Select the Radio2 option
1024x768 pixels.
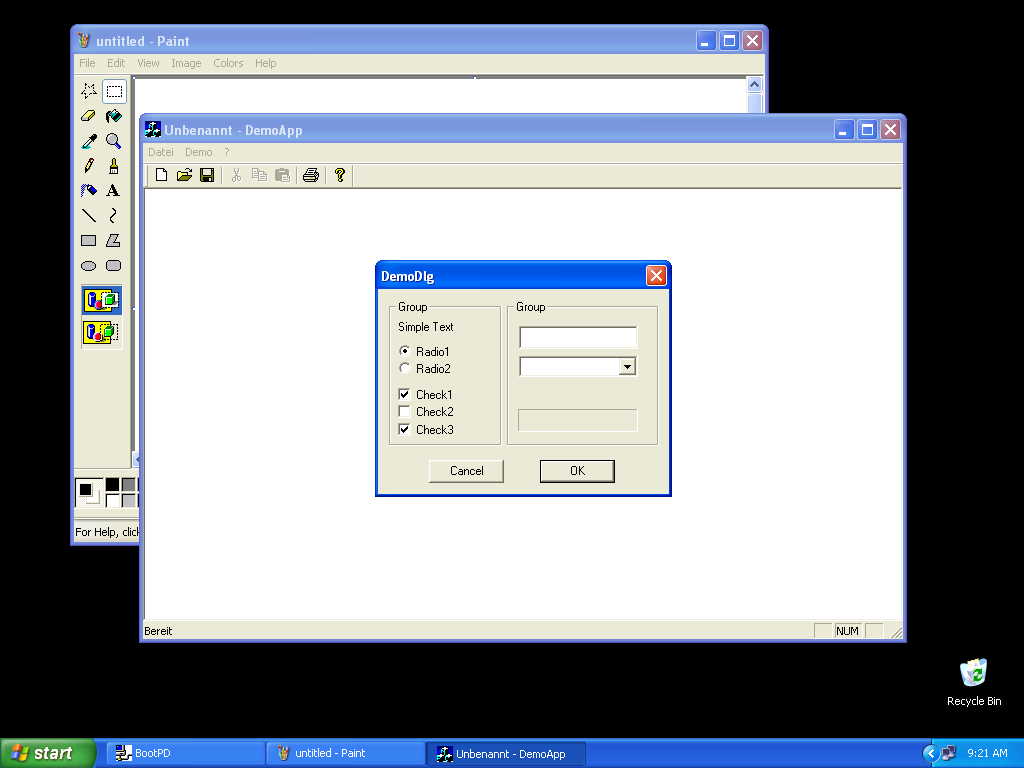tap(405, 369)
